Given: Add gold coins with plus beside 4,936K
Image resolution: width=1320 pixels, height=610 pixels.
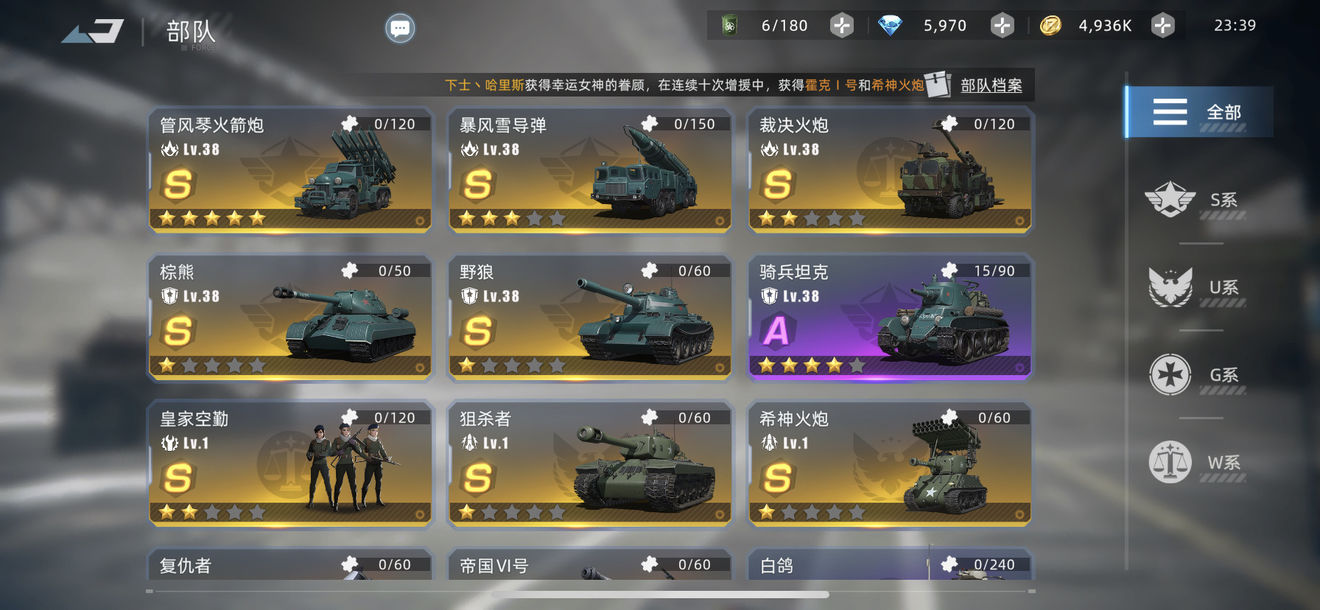Looking at the screenshot, I should point(1162,25).
